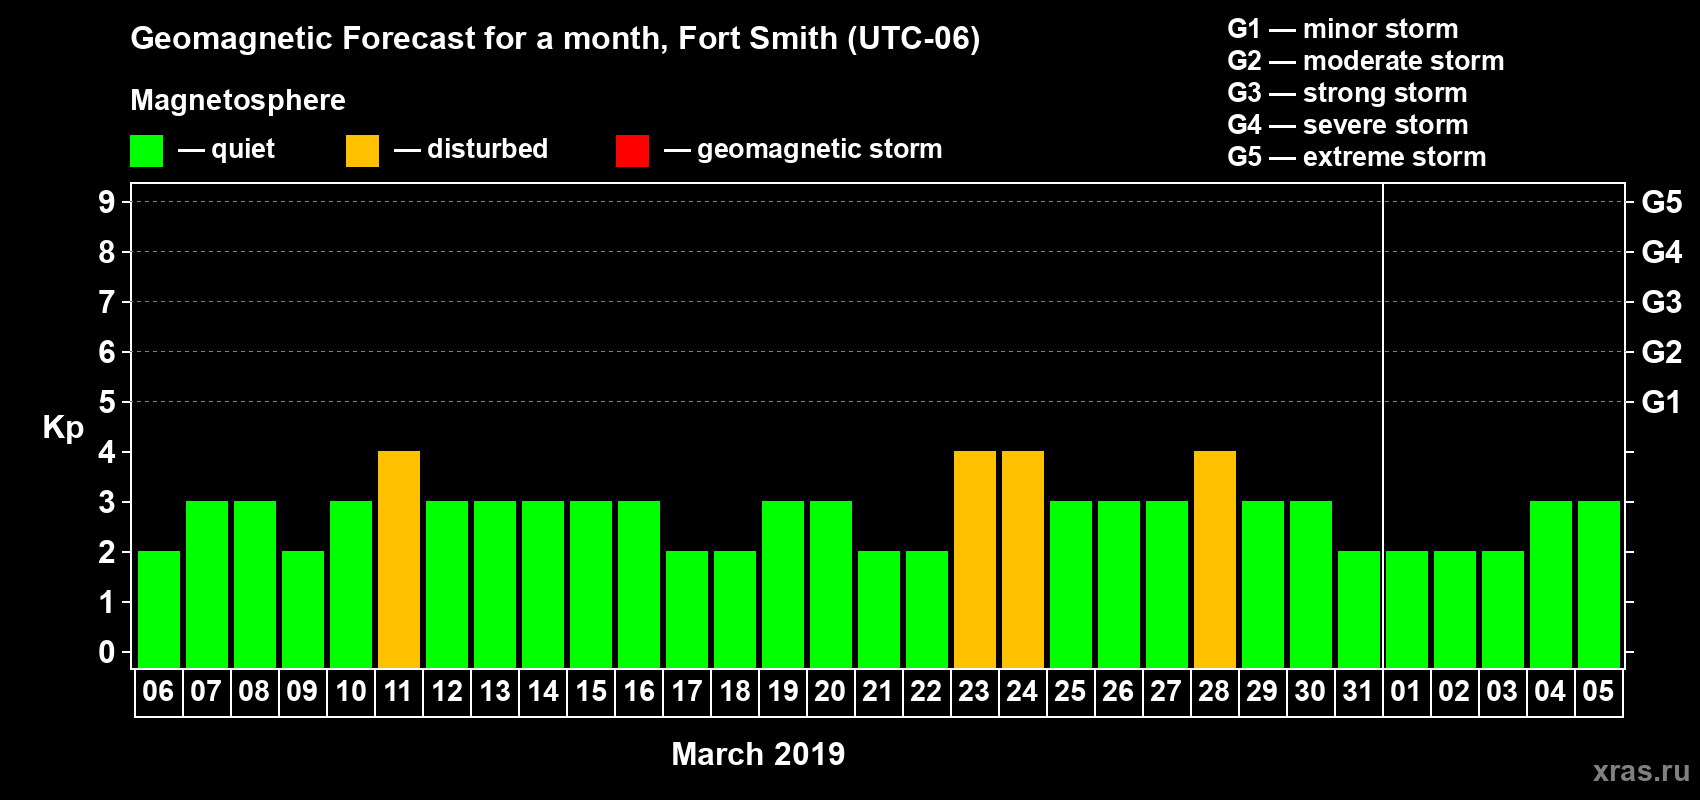Click the 'G3 — strong storm' legend line
The height and width of the screenshot is (800, 1700).
click(x=1347, y=93)
